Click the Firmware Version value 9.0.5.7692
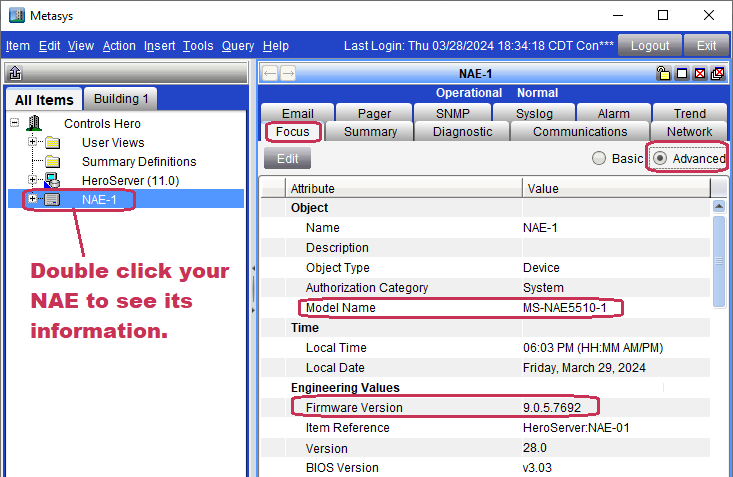This screenshot has height=477, width=733. point(552,408)
